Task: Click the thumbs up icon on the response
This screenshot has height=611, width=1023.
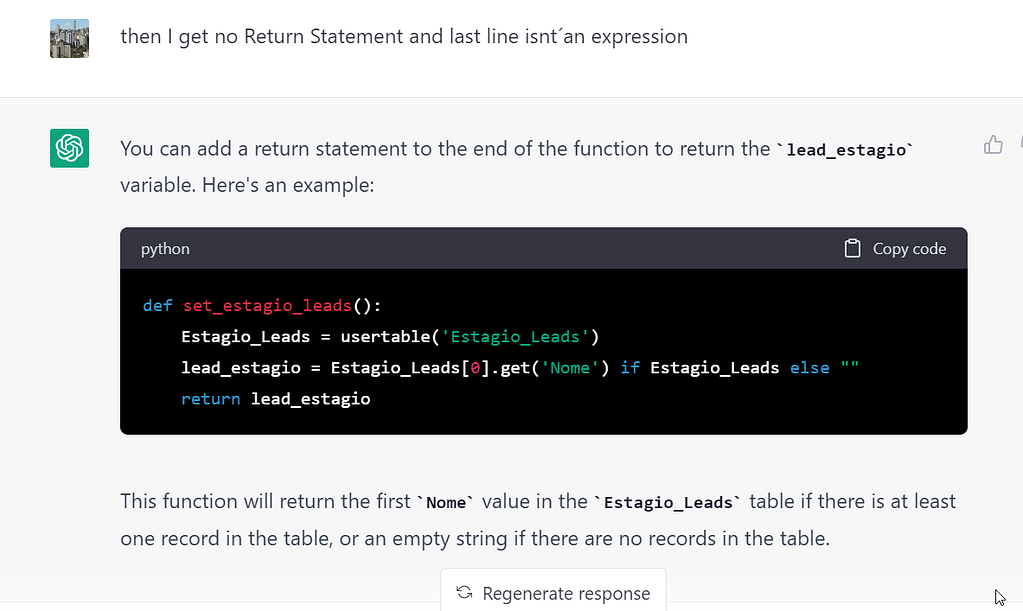Action: point(993,144)
